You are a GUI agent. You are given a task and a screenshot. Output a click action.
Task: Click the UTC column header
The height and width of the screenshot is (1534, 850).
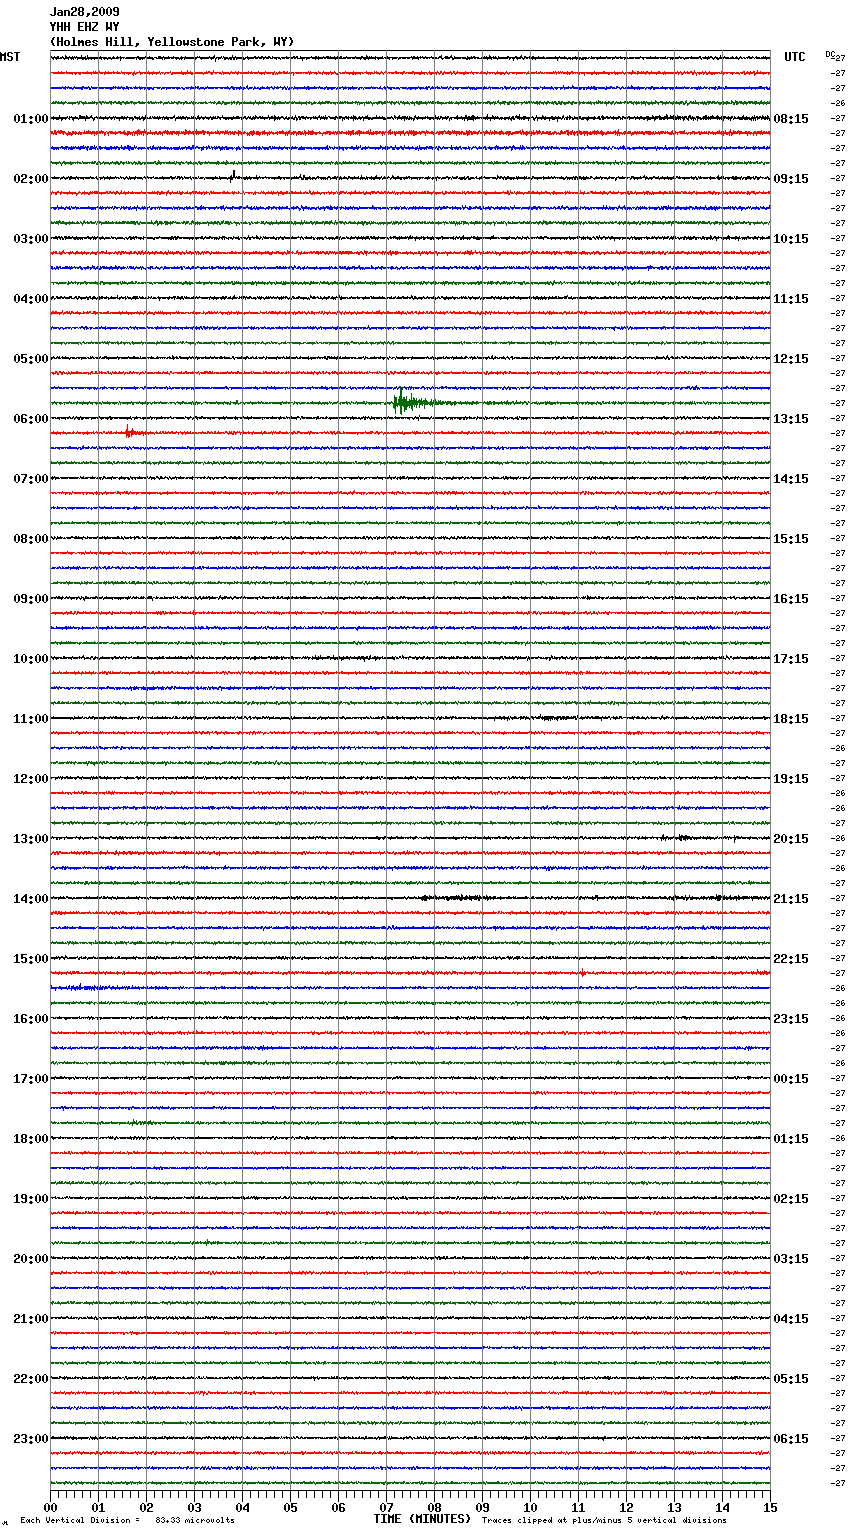coord(795,57)
